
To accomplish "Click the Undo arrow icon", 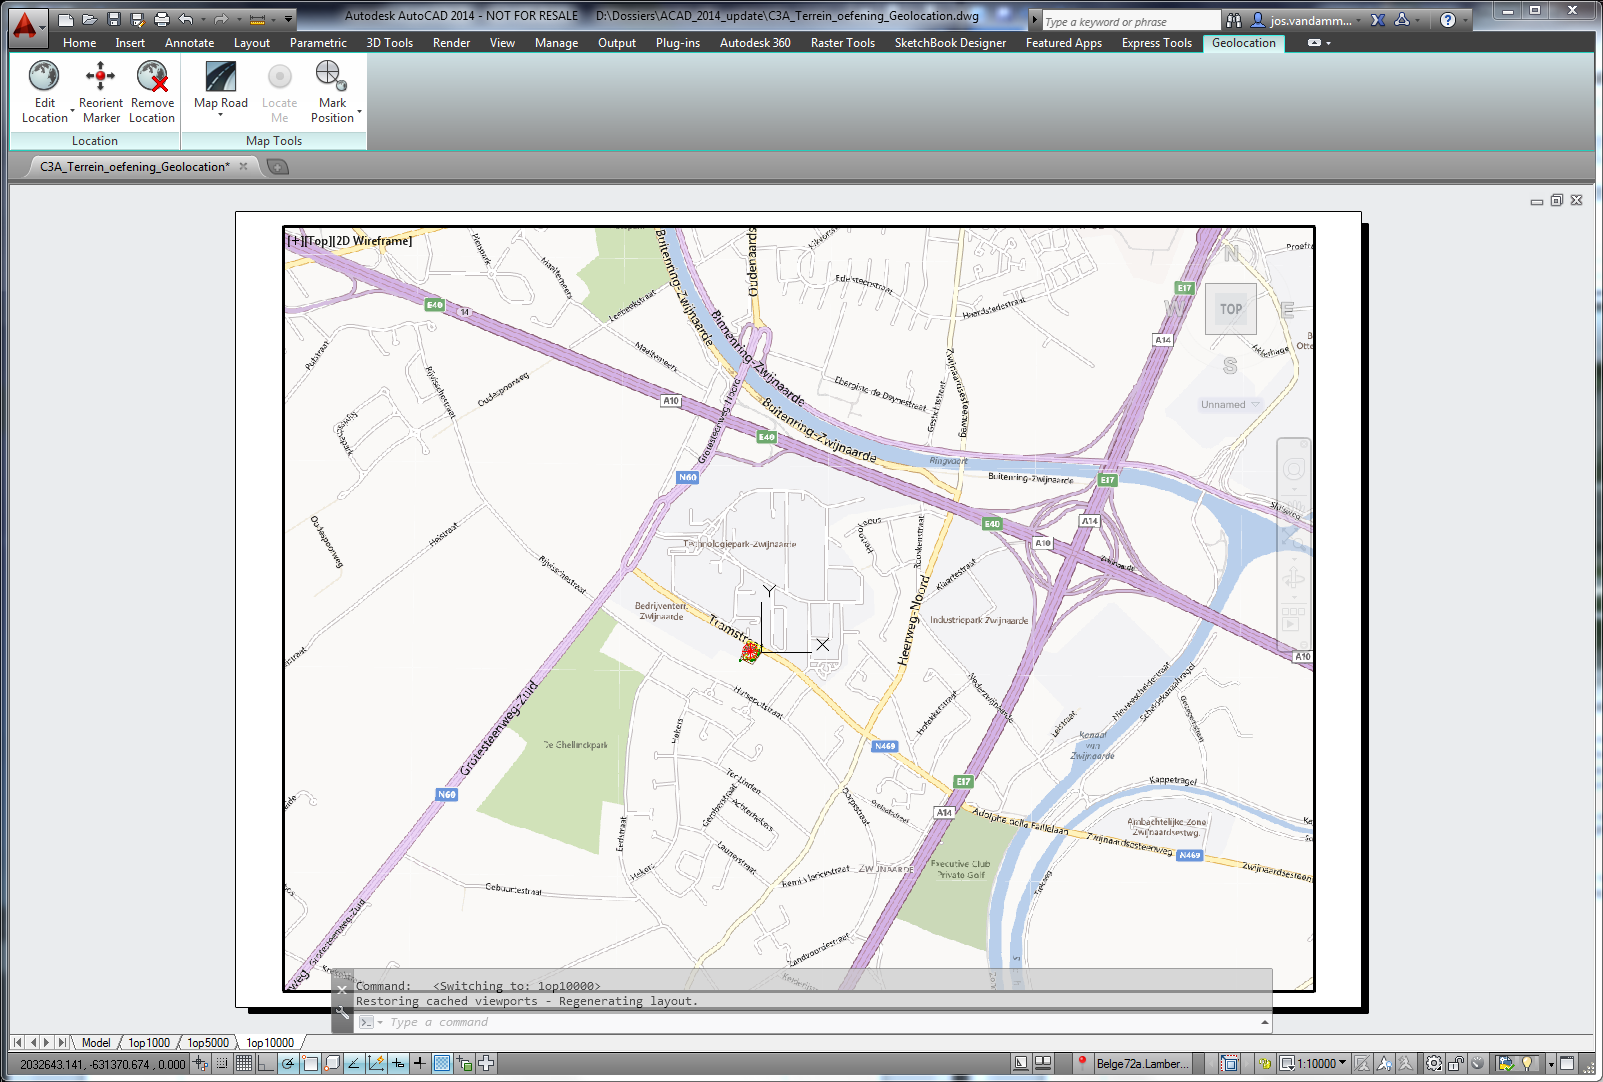I will click(186, 19).
